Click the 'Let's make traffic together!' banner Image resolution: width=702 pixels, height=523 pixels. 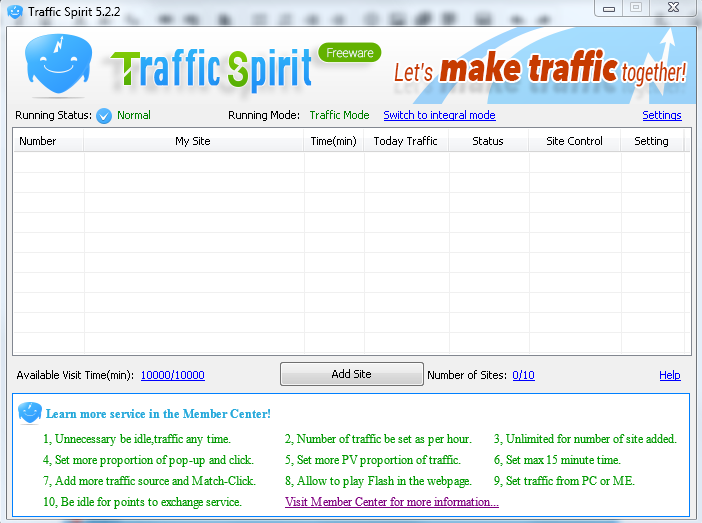tap(540, 68)
